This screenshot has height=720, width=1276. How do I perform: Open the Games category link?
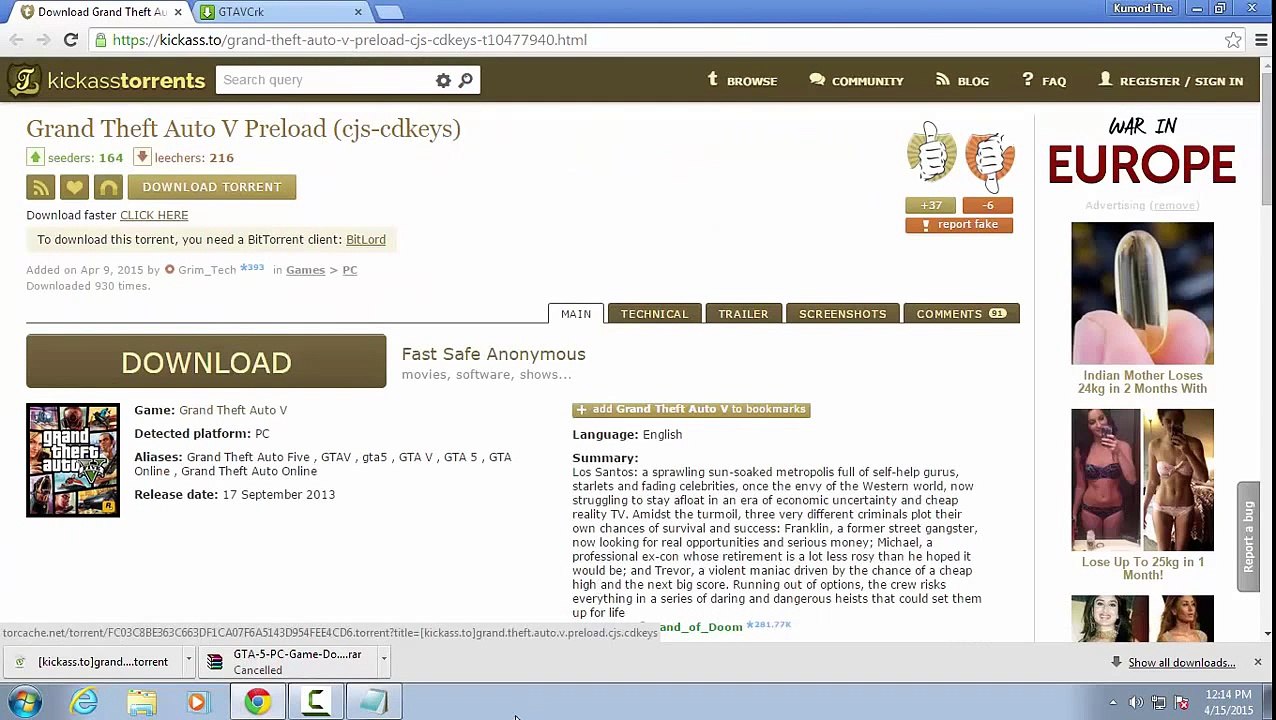click(x=305, y=270)
